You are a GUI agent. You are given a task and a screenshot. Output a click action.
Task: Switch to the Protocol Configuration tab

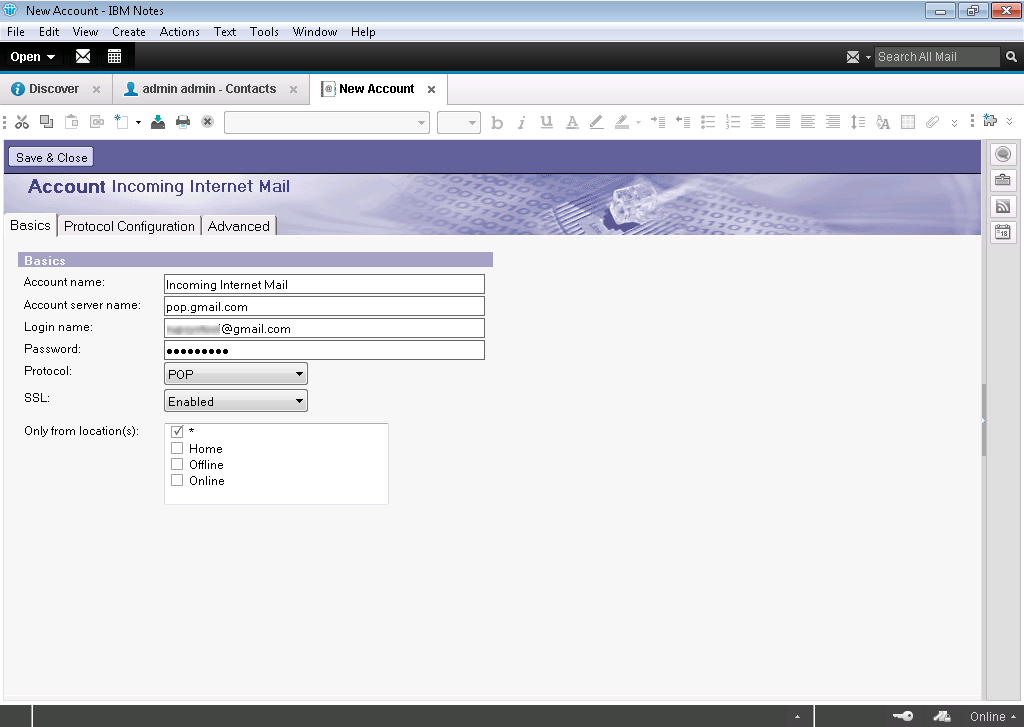point(129,226)
